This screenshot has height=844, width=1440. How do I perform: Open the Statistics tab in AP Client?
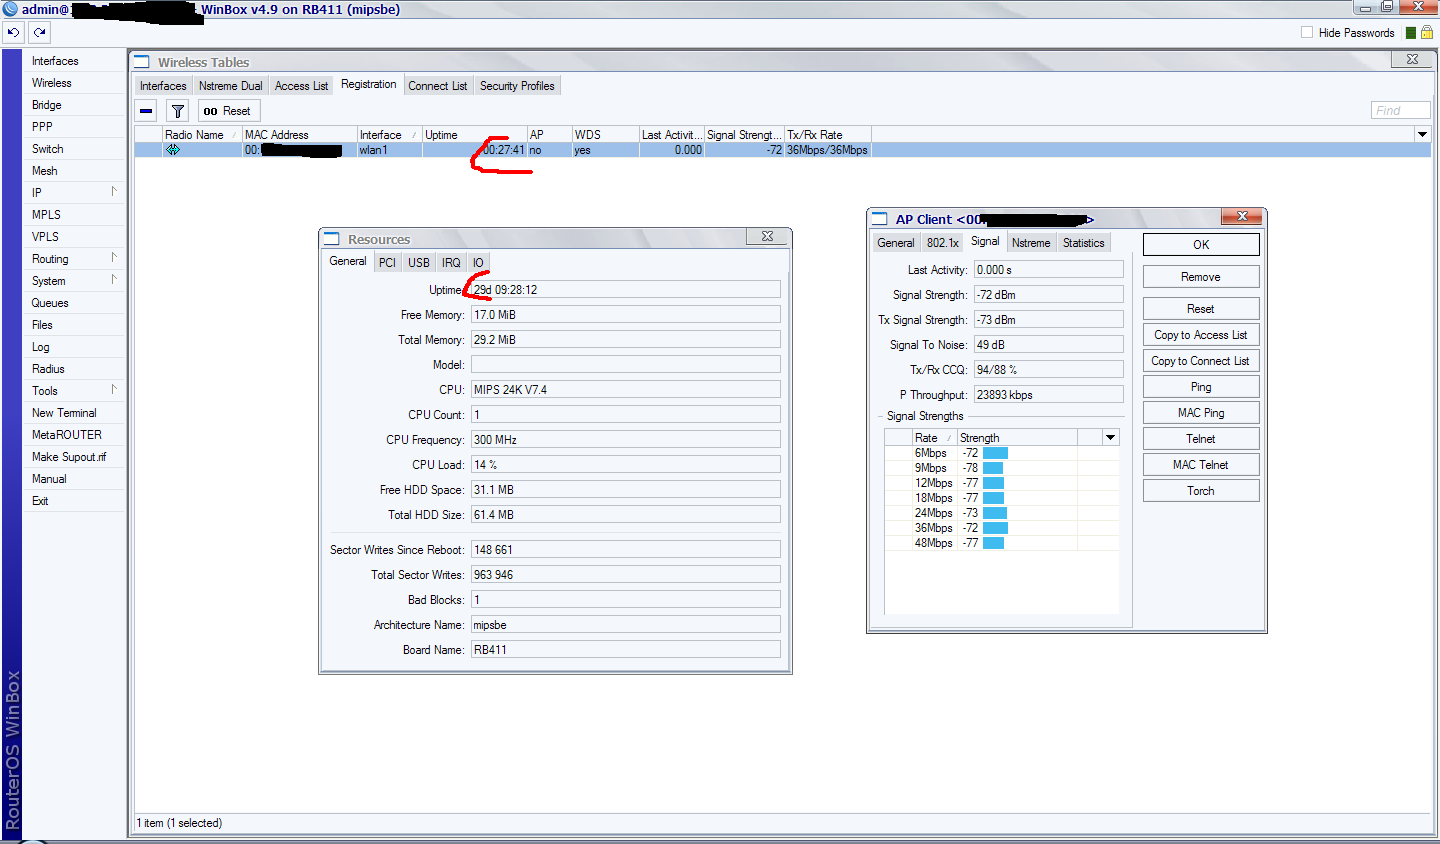[x=1084, y=243]
